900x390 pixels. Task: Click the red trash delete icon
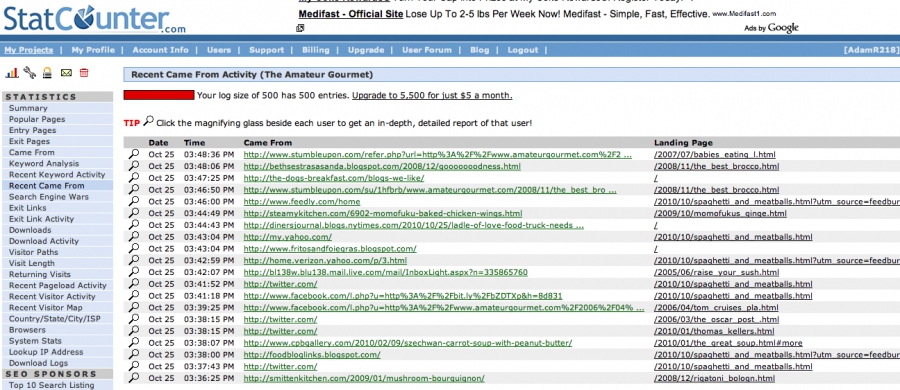click(x=84, y=73)
